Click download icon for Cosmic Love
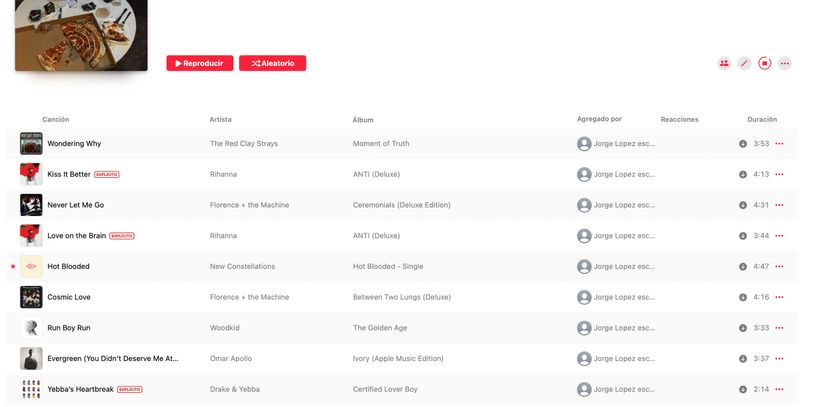 [x=743, y=297]
